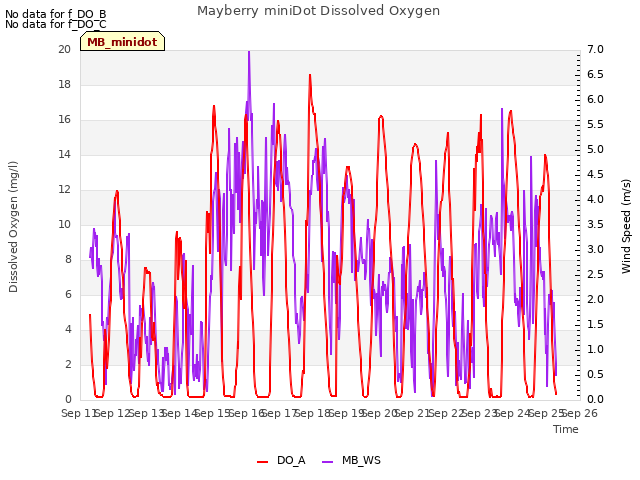
Task: Click the Time axis label
Action: [x=566, y=429]
